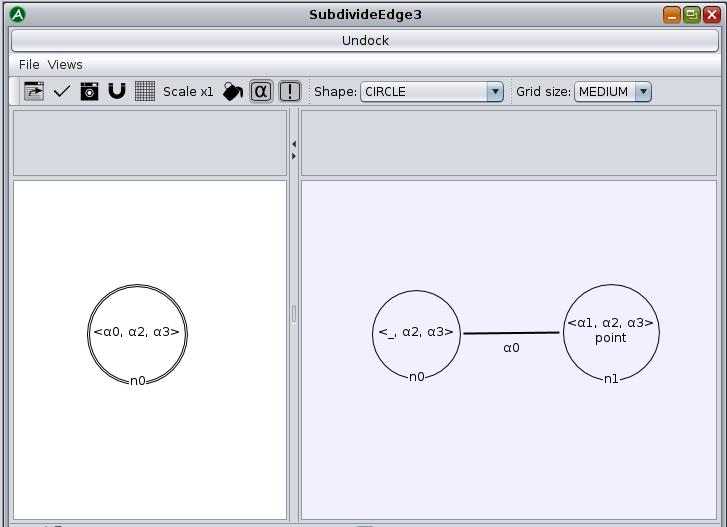This screenshot has width=727, height=527.
Task: Click the <α1, α2, α3> orbit text
Action: point(611,323)
